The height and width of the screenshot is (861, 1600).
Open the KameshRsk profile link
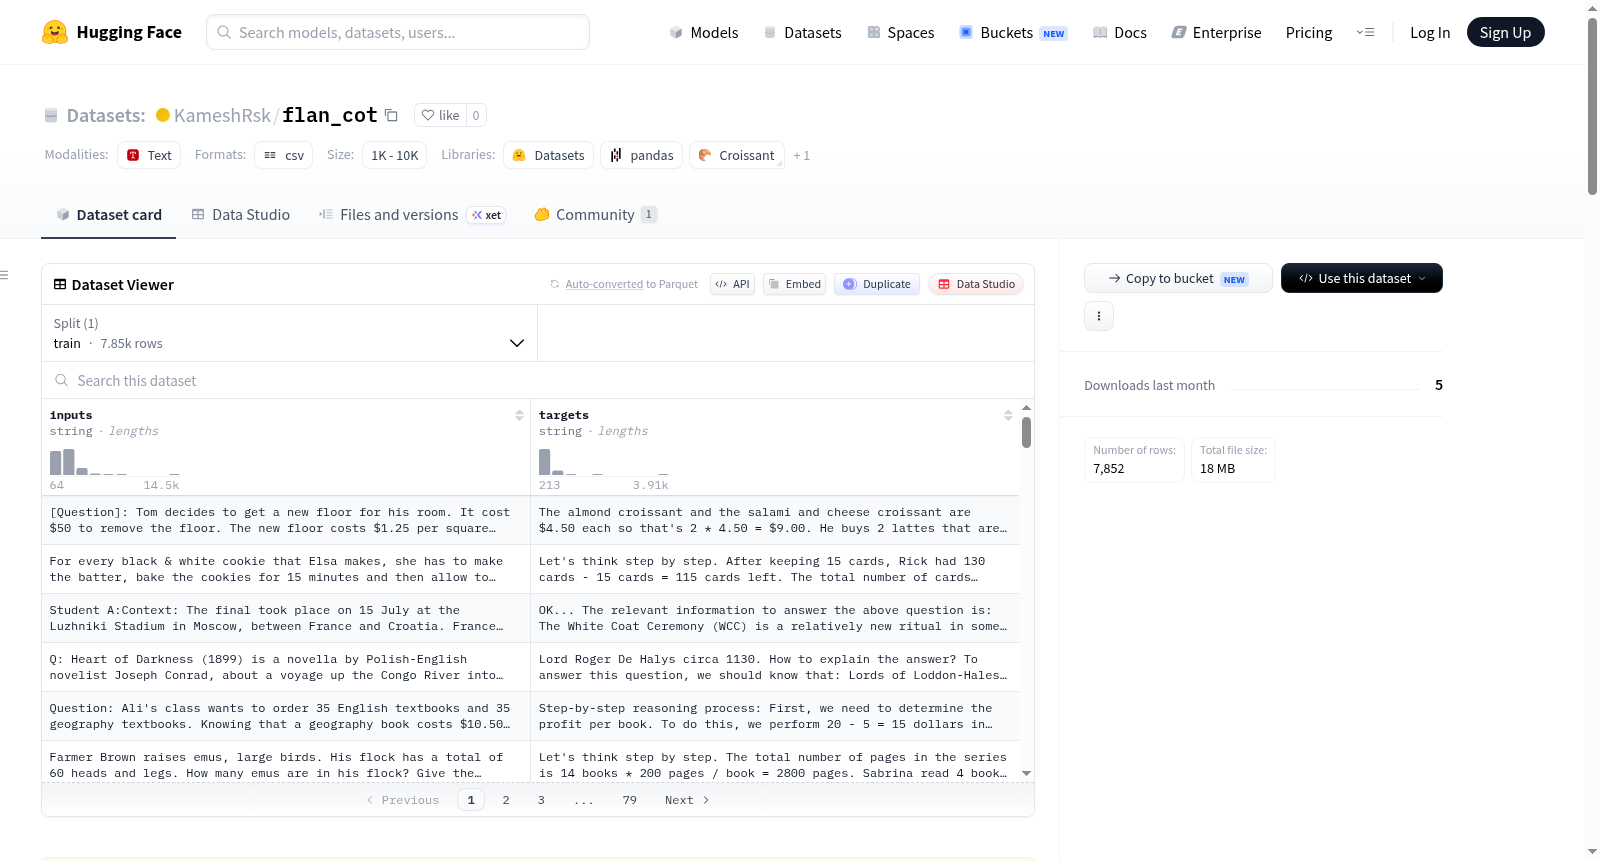point(222,115)
